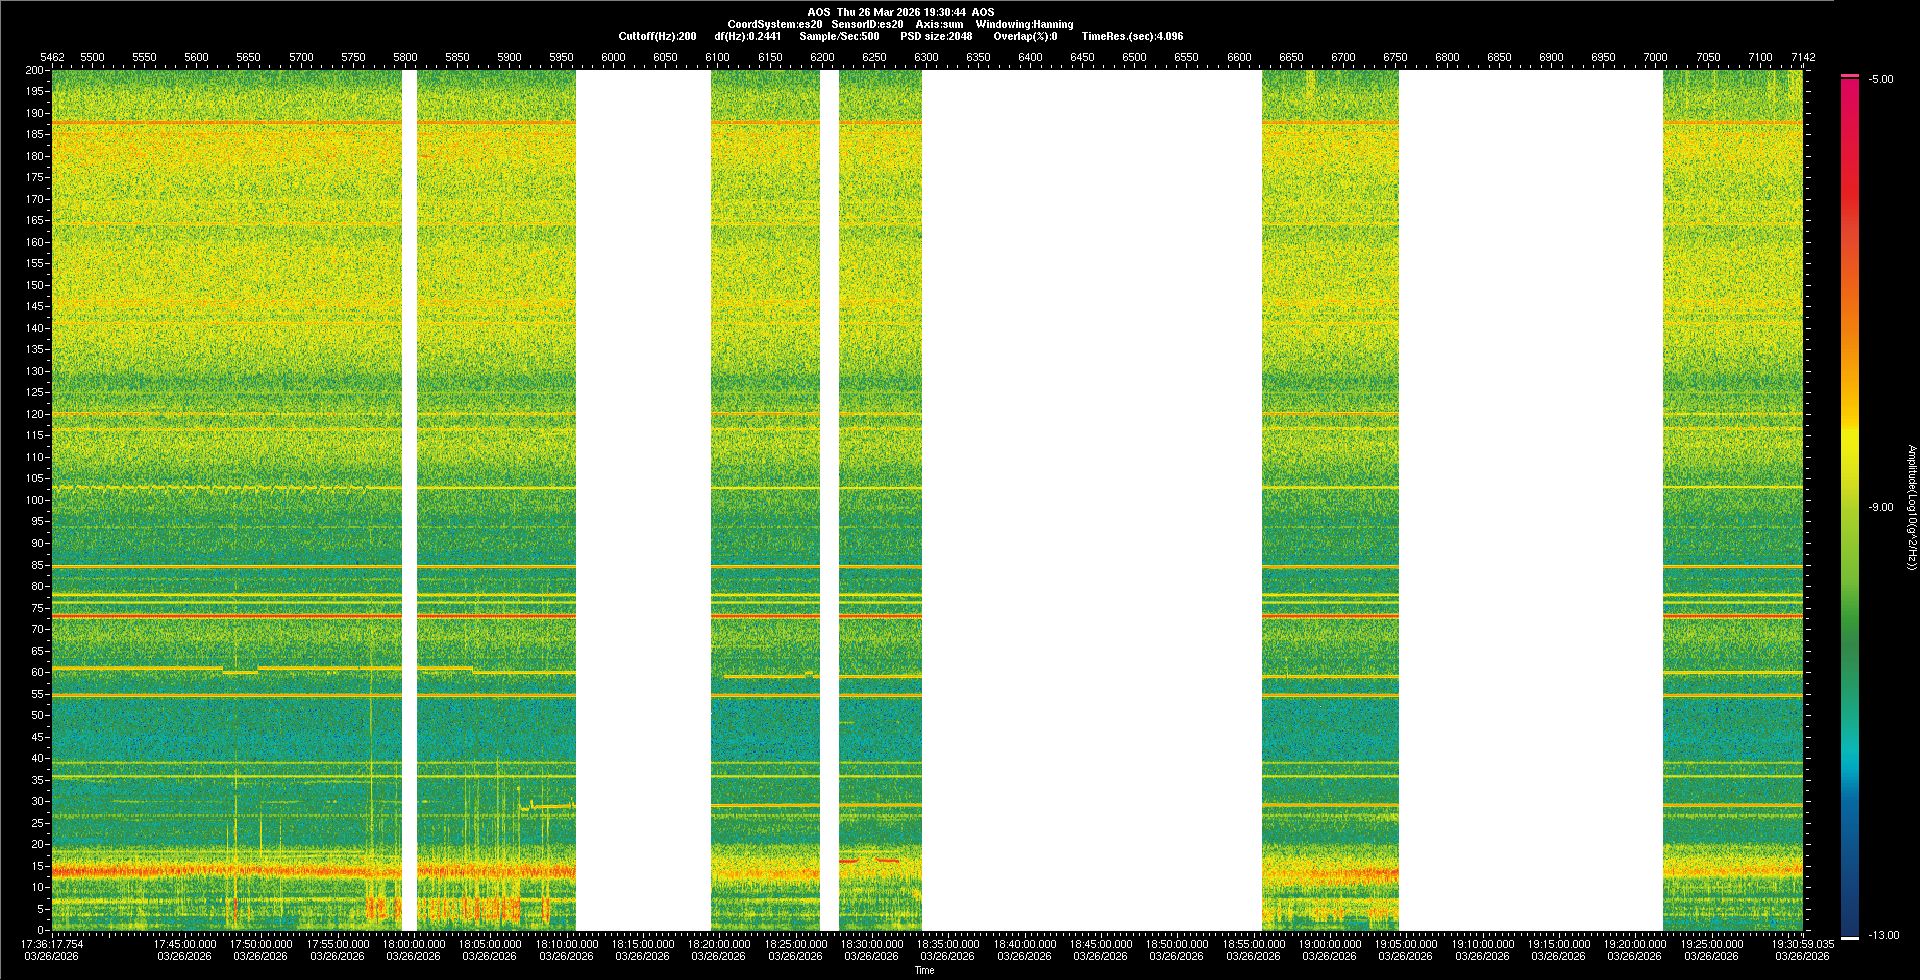This screenshot has width=1920, height=980.
Task: Click the -13.00 color scale label
Action: point(1884,935)
